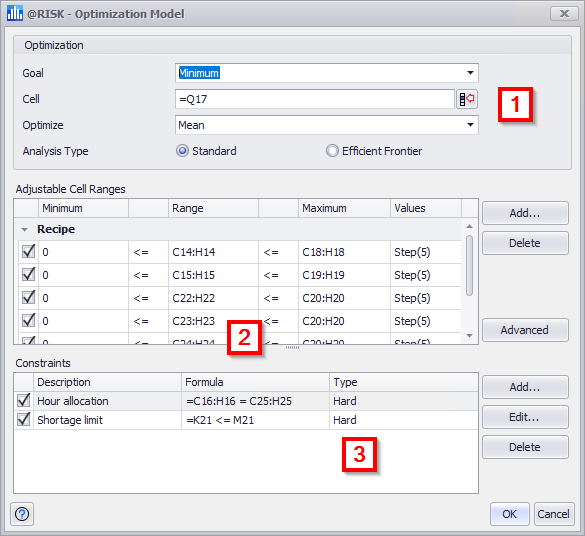Open the help question mark icon
The height and width of the screenshot is (536, 585).
pos(22,514)
